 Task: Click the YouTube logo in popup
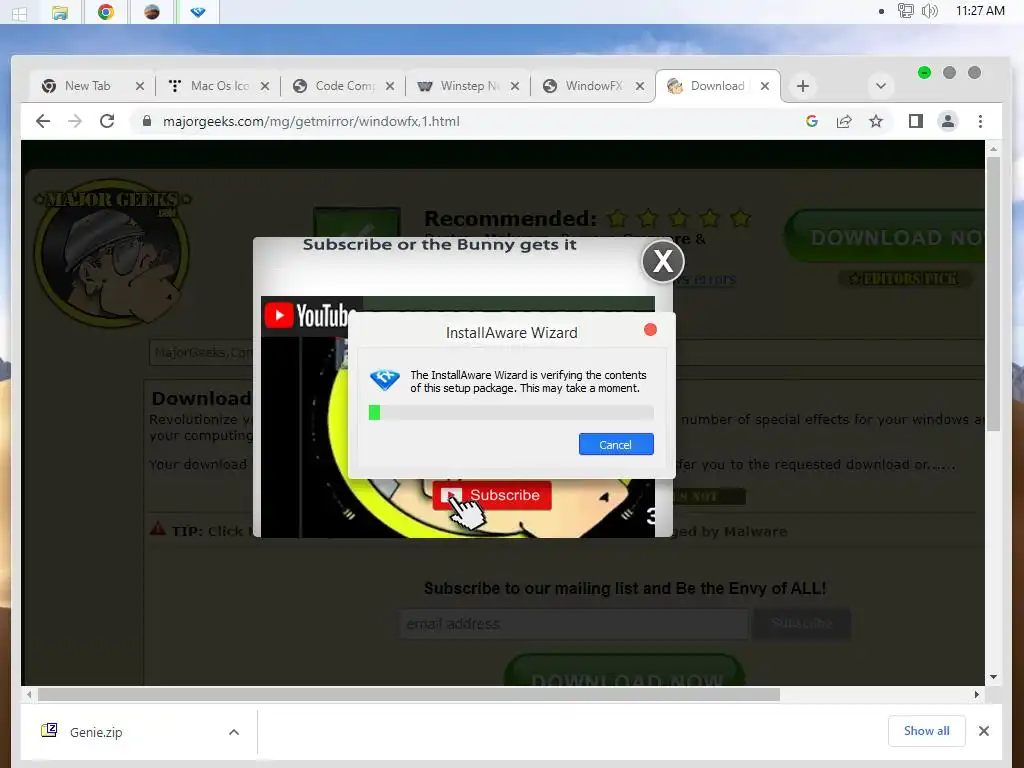310,315
